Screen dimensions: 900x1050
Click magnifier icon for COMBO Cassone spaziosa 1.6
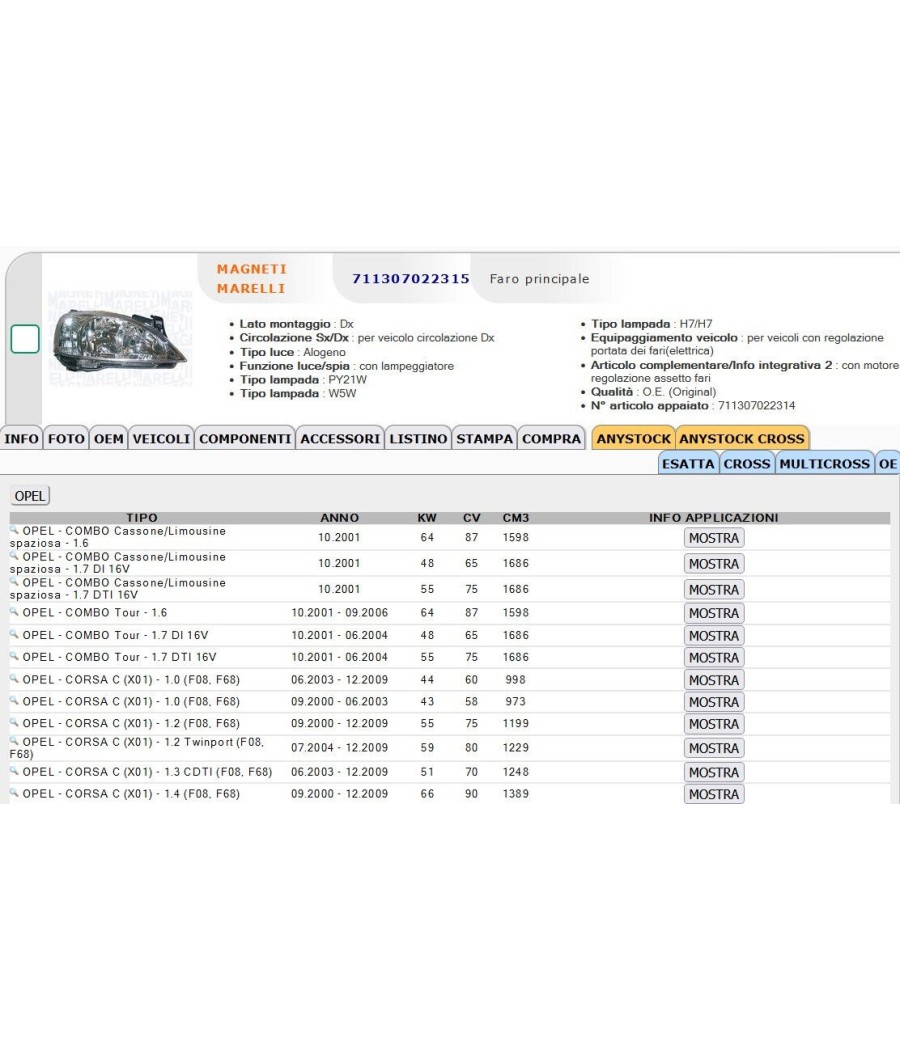[14, 530]
